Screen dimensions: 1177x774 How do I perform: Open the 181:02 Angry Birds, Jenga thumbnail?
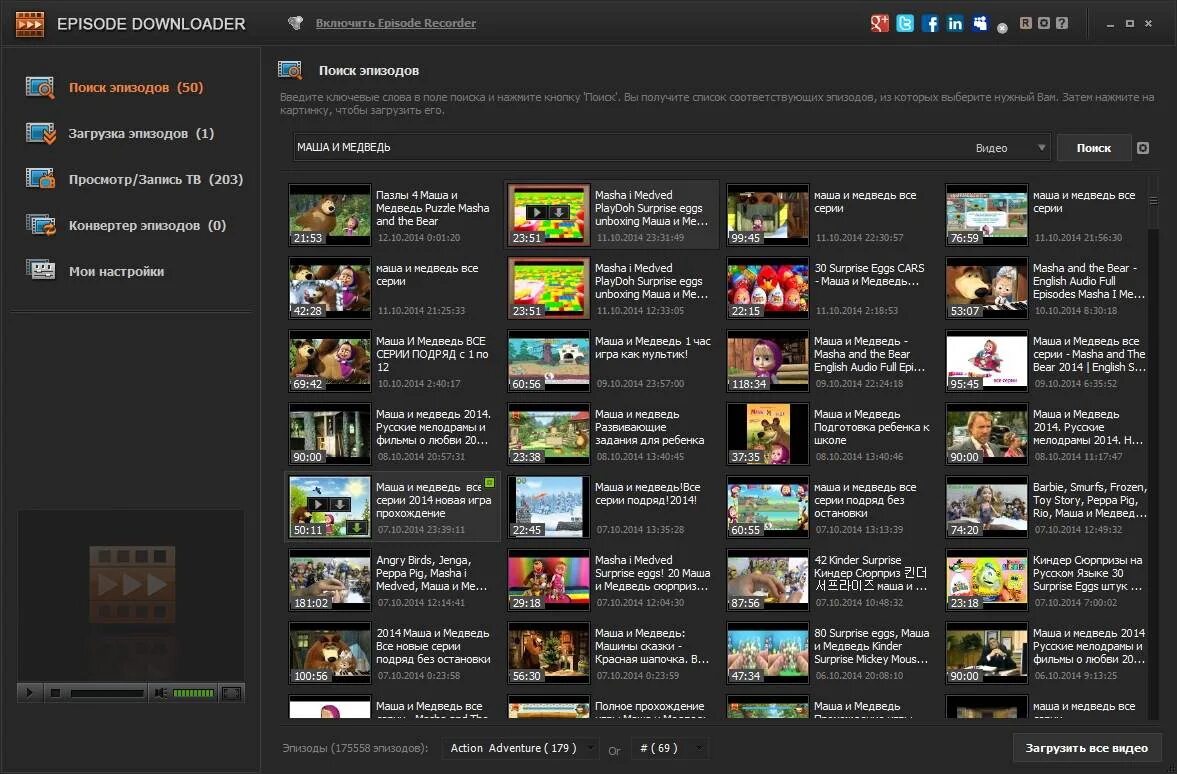(x=330, y=580)
